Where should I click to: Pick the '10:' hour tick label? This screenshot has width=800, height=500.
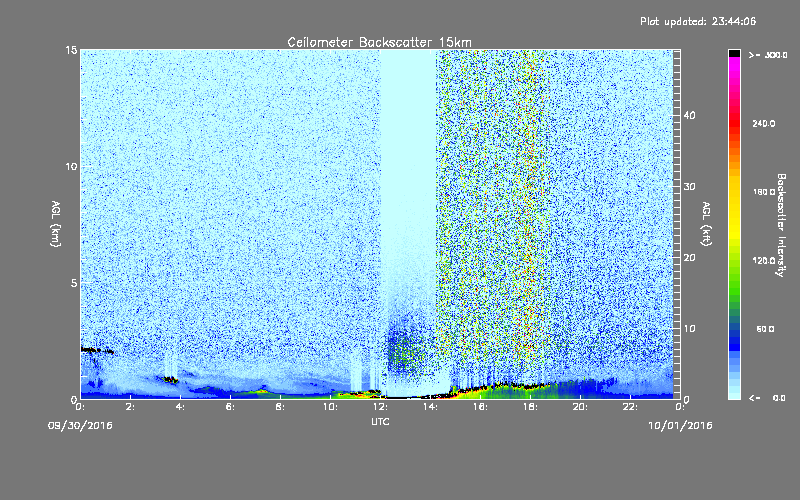click(x=331, y=407)
